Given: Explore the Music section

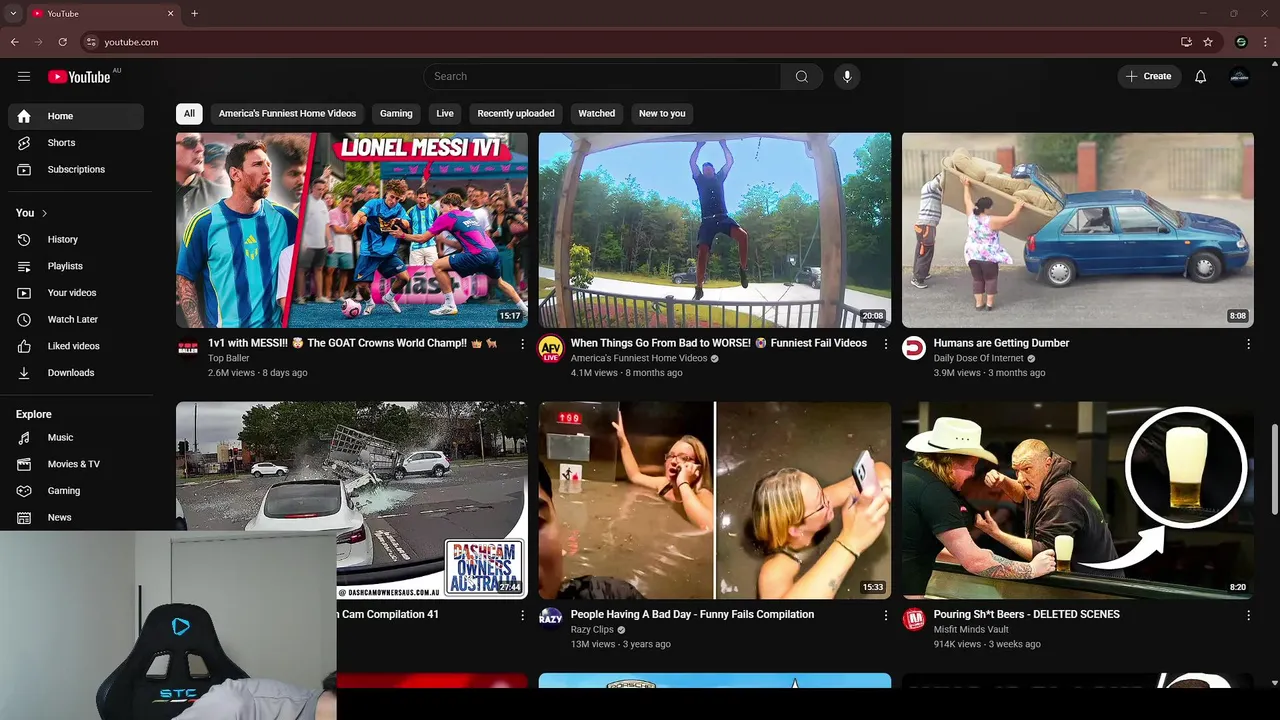Looking at the screenshot, I should click(76, 437).
